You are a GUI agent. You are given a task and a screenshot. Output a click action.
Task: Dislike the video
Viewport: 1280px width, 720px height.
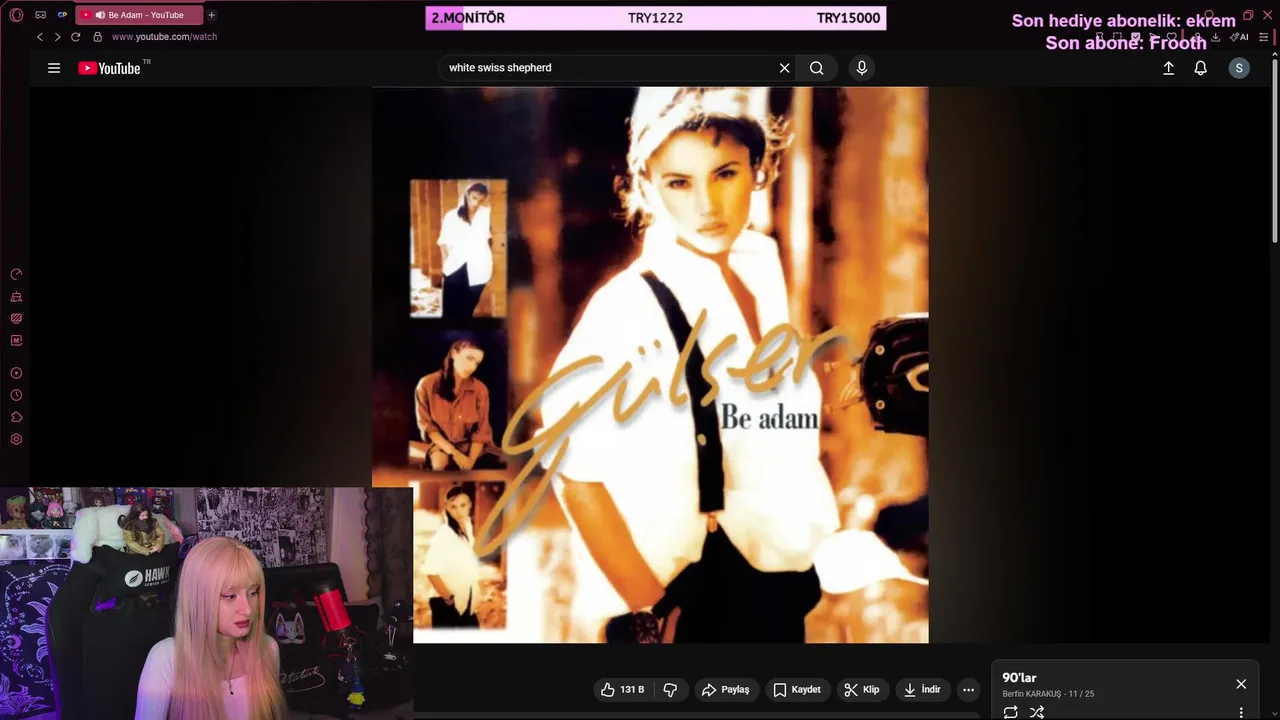[670, 689]
